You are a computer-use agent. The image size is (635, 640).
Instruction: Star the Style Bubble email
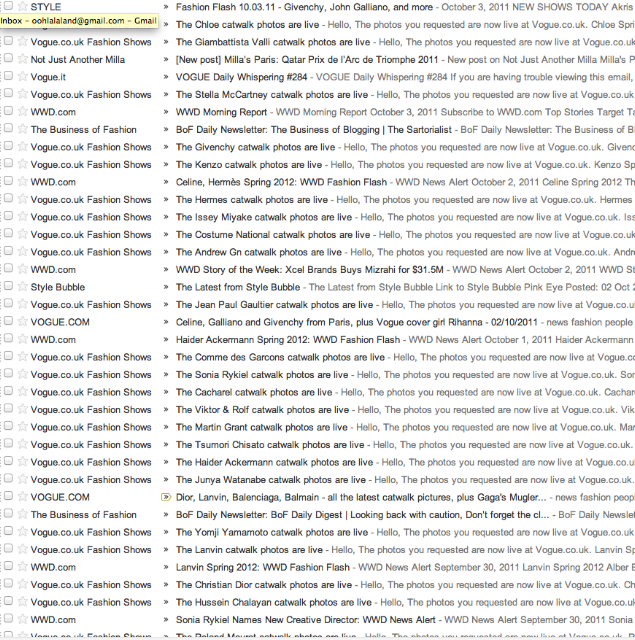[23, 286]
